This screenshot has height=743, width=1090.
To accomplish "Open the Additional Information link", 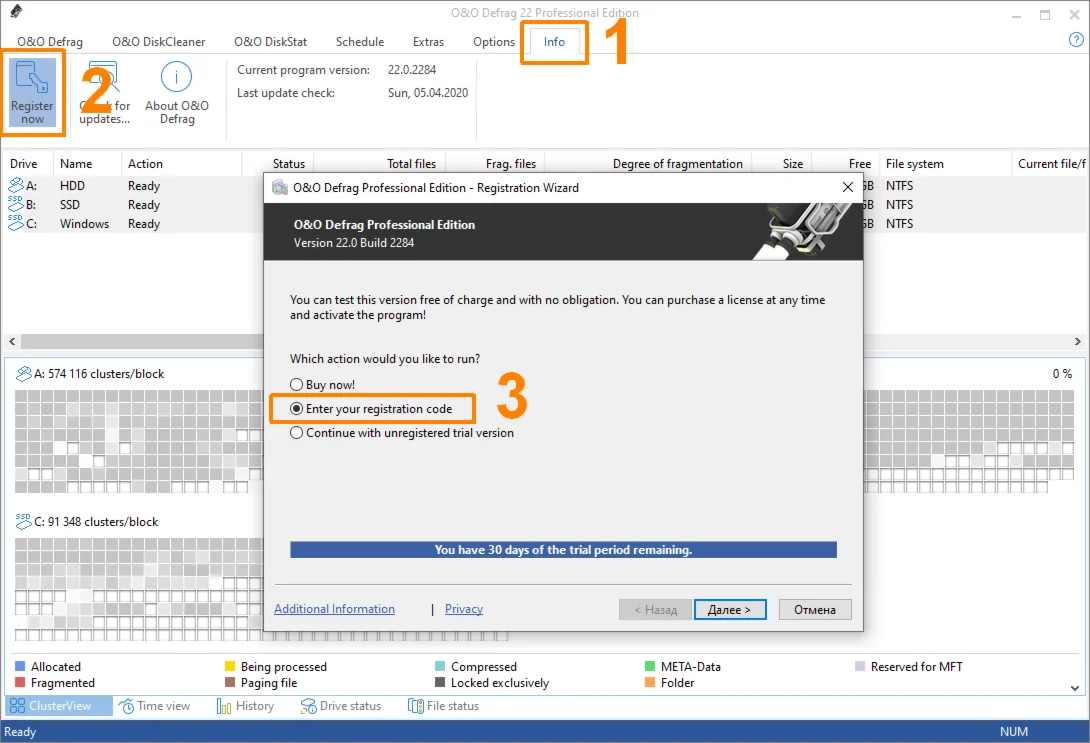I will click(334, 609).
